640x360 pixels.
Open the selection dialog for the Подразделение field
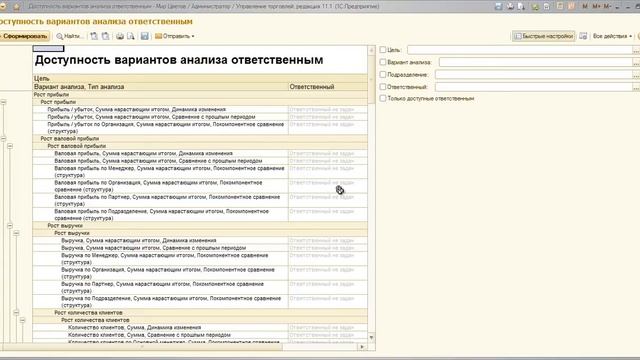(636, 75)
